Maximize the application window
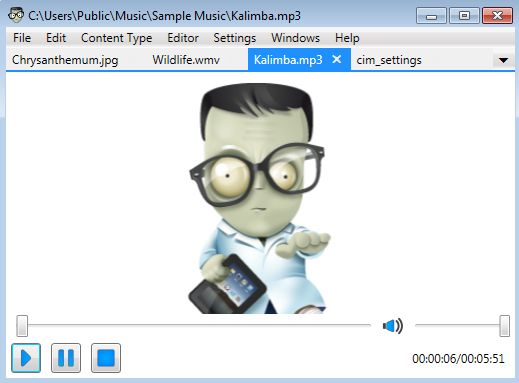The height and width of the screenshot is (383, 519). 464,16
